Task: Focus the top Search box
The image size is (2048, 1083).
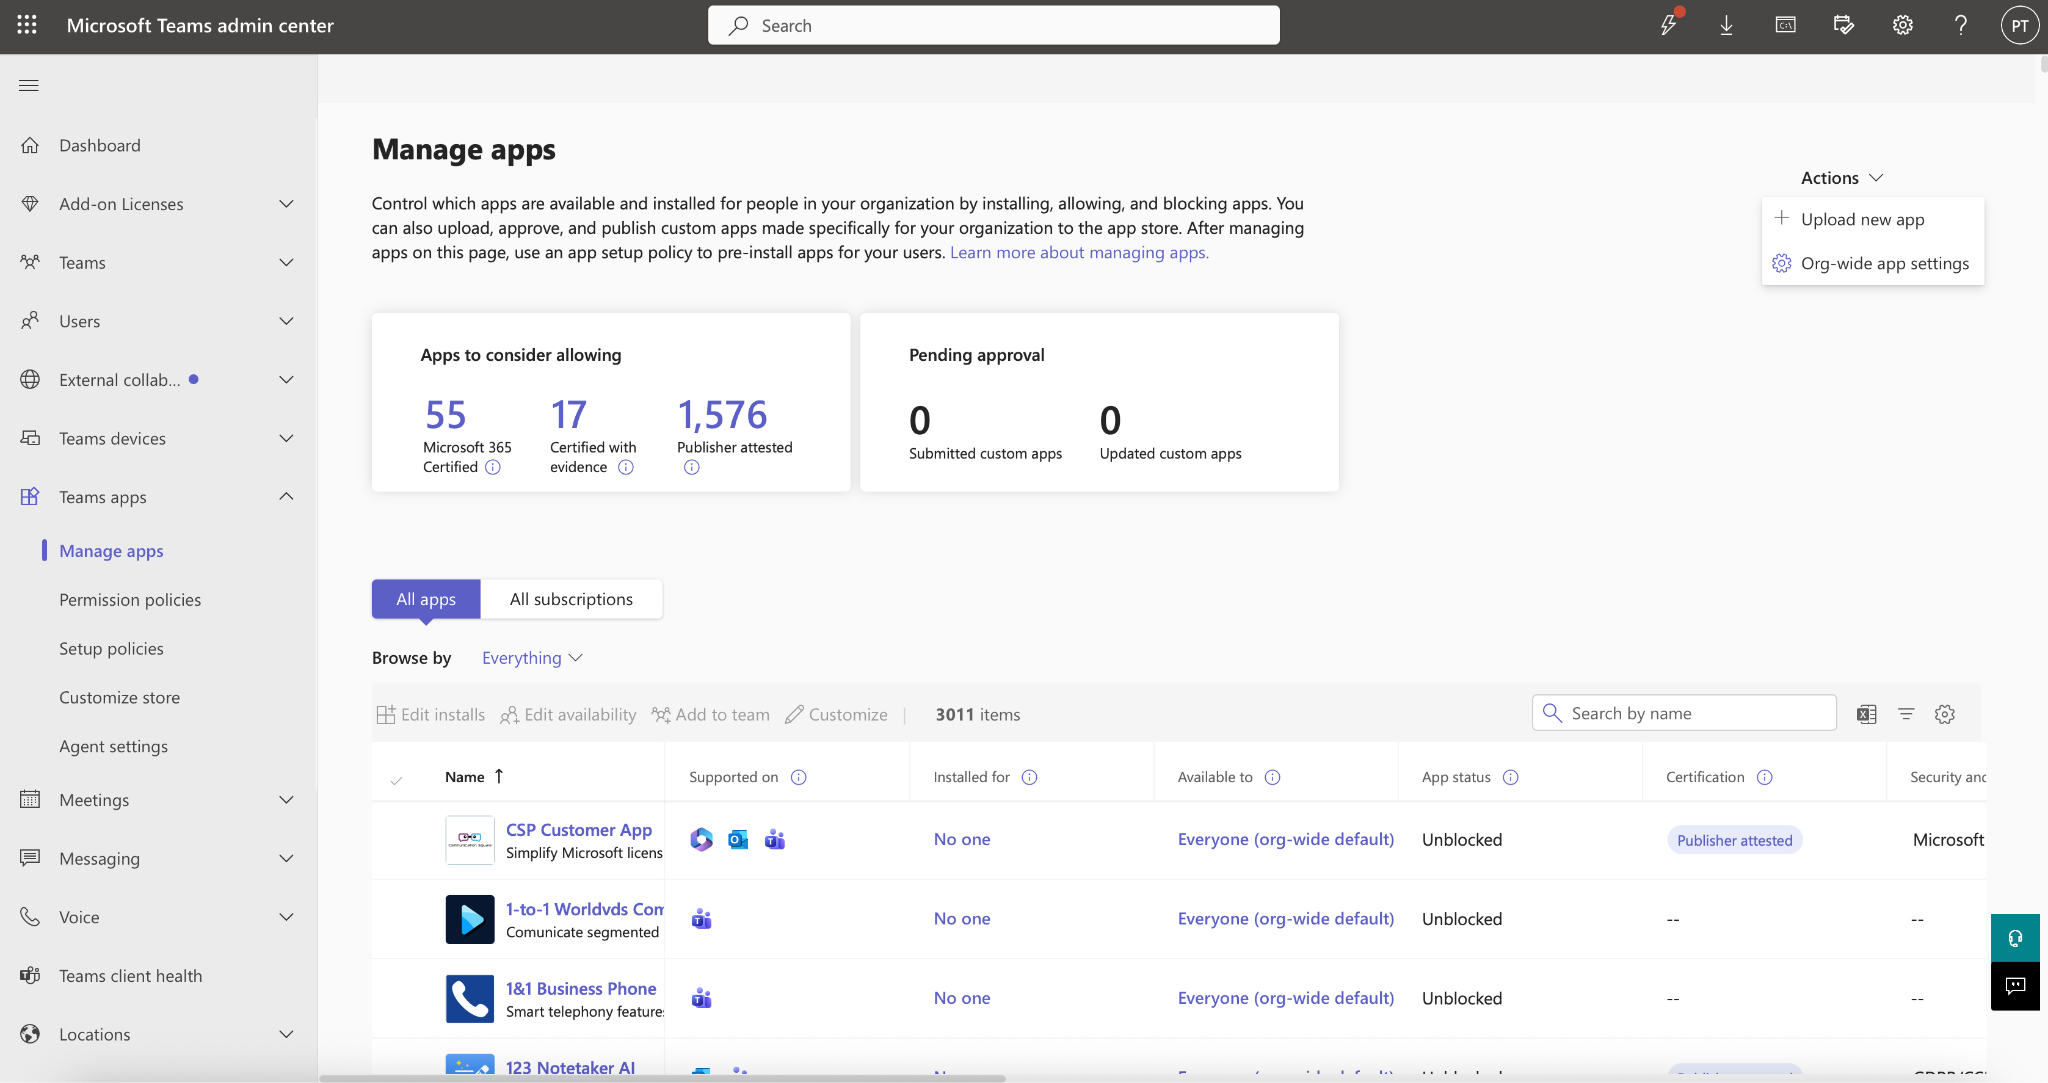Action: click(x=994, y=25)
